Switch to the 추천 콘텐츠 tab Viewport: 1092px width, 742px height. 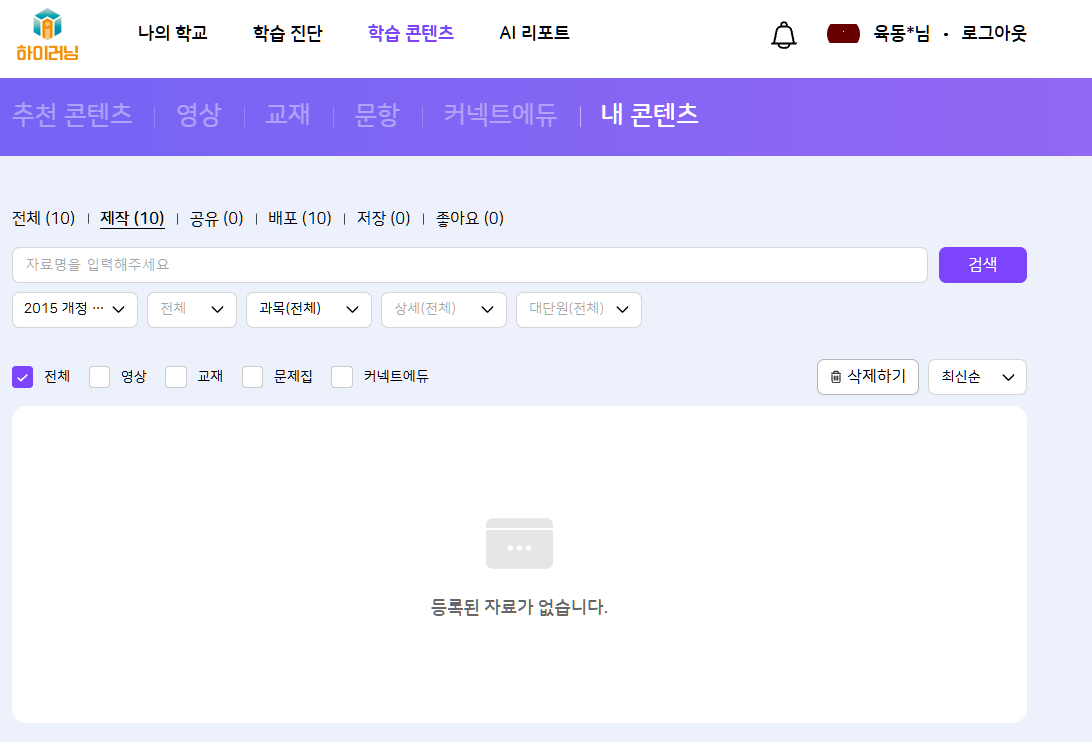point(72,115)
